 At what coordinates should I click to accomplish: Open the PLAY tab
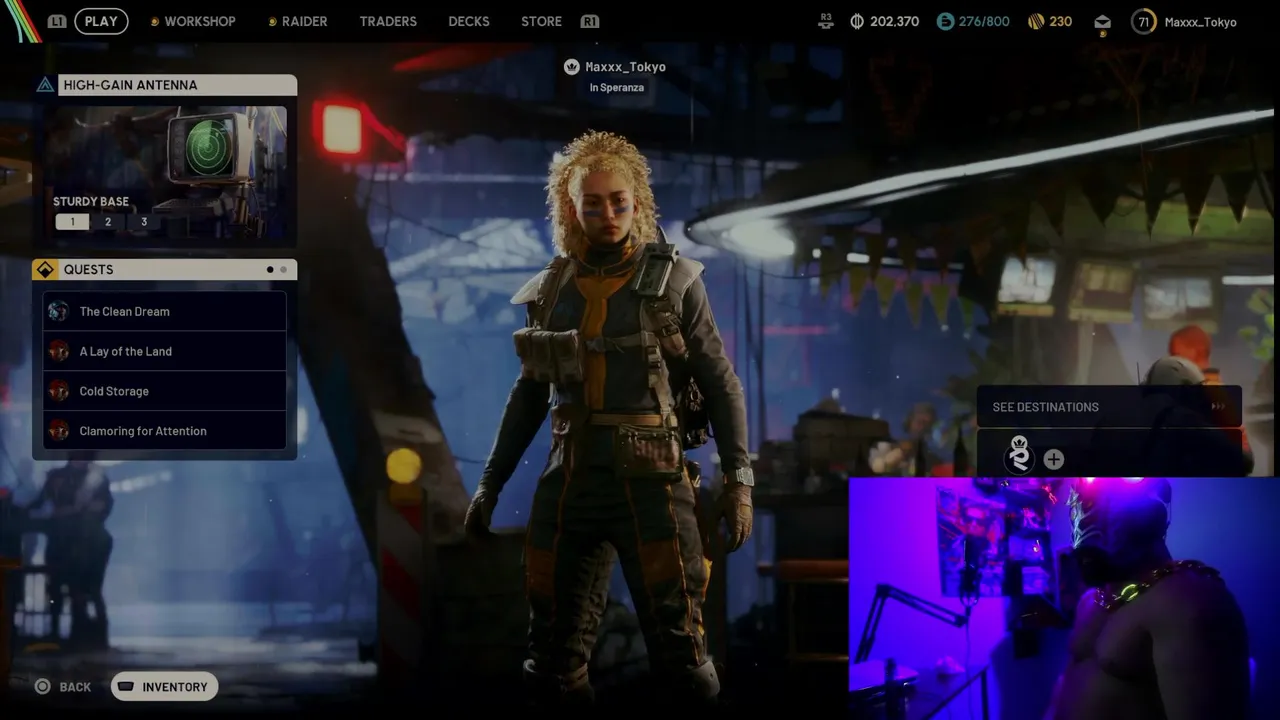coord(101,21)
